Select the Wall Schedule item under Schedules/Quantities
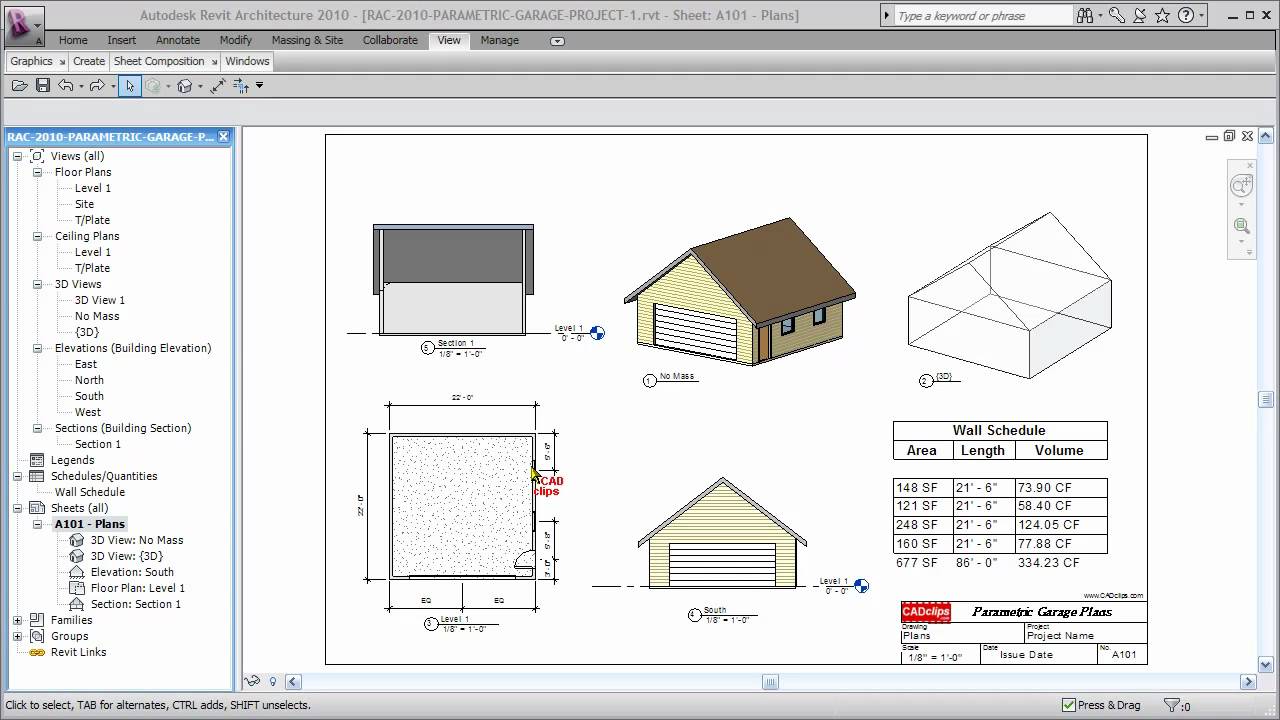Viewport: 1280px width, 720px height. [90, 492]
